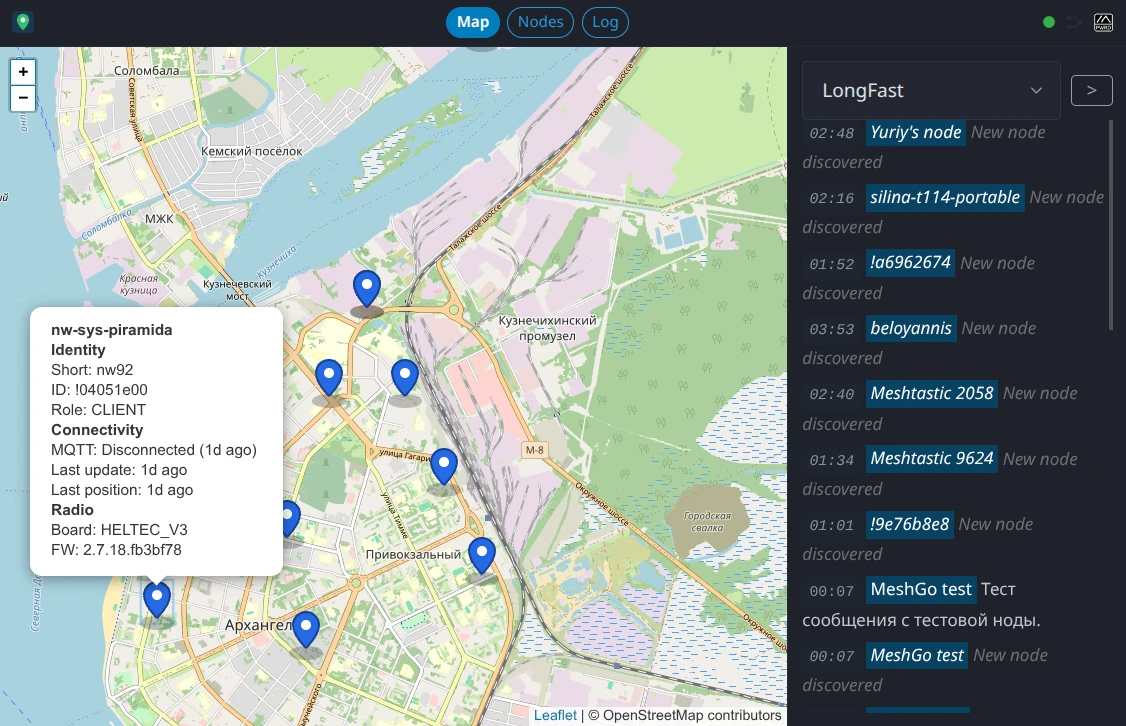This screenshot has width=1126, height=726.
Task: Click Last position: 1d ago line
Action: (121, 490)
